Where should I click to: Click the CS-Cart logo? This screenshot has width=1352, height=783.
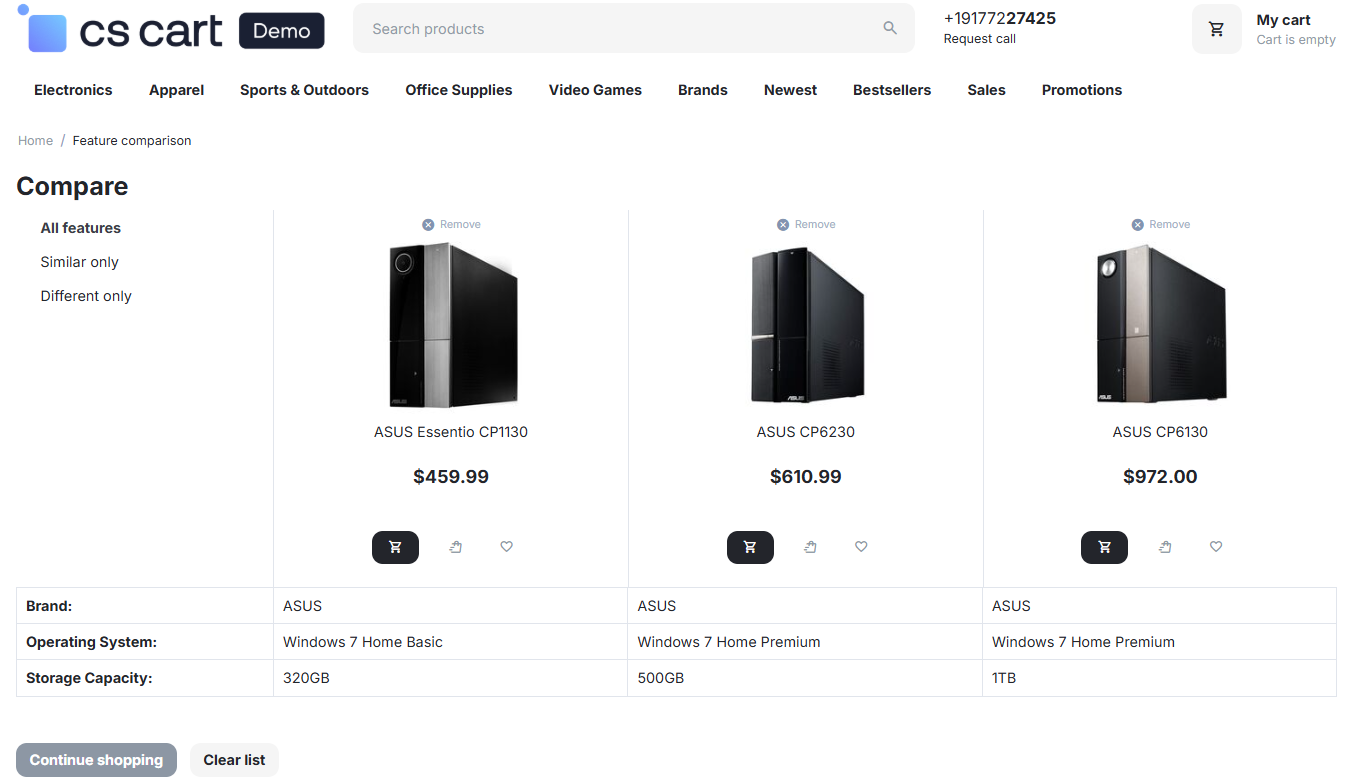pyautogui.click(x=171, y=30)
